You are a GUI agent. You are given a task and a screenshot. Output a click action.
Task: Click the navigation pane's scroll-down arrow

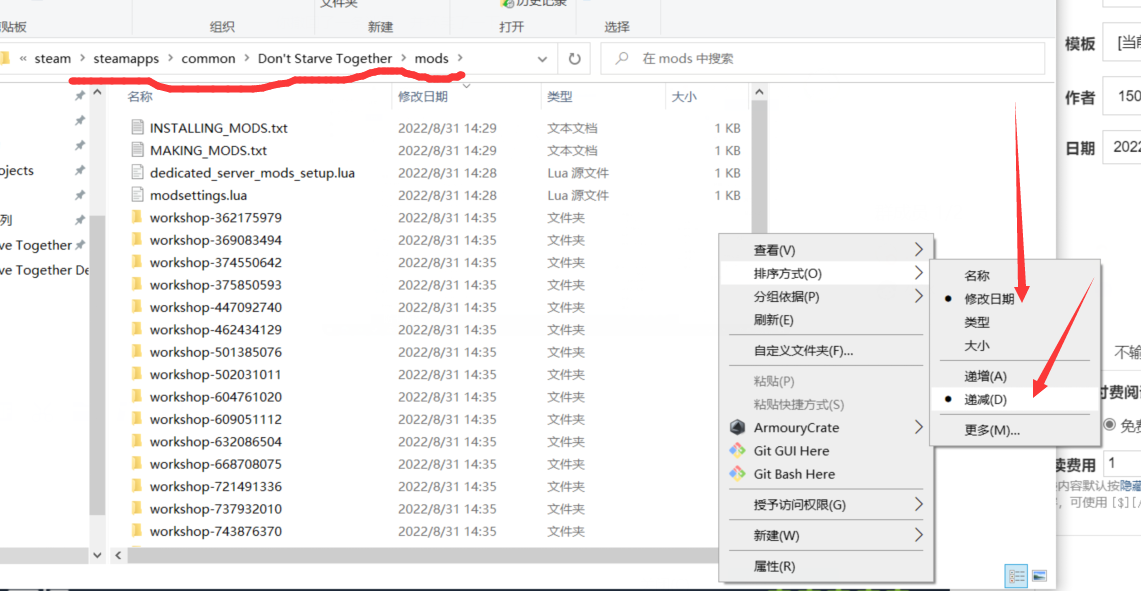click(98, 555)
